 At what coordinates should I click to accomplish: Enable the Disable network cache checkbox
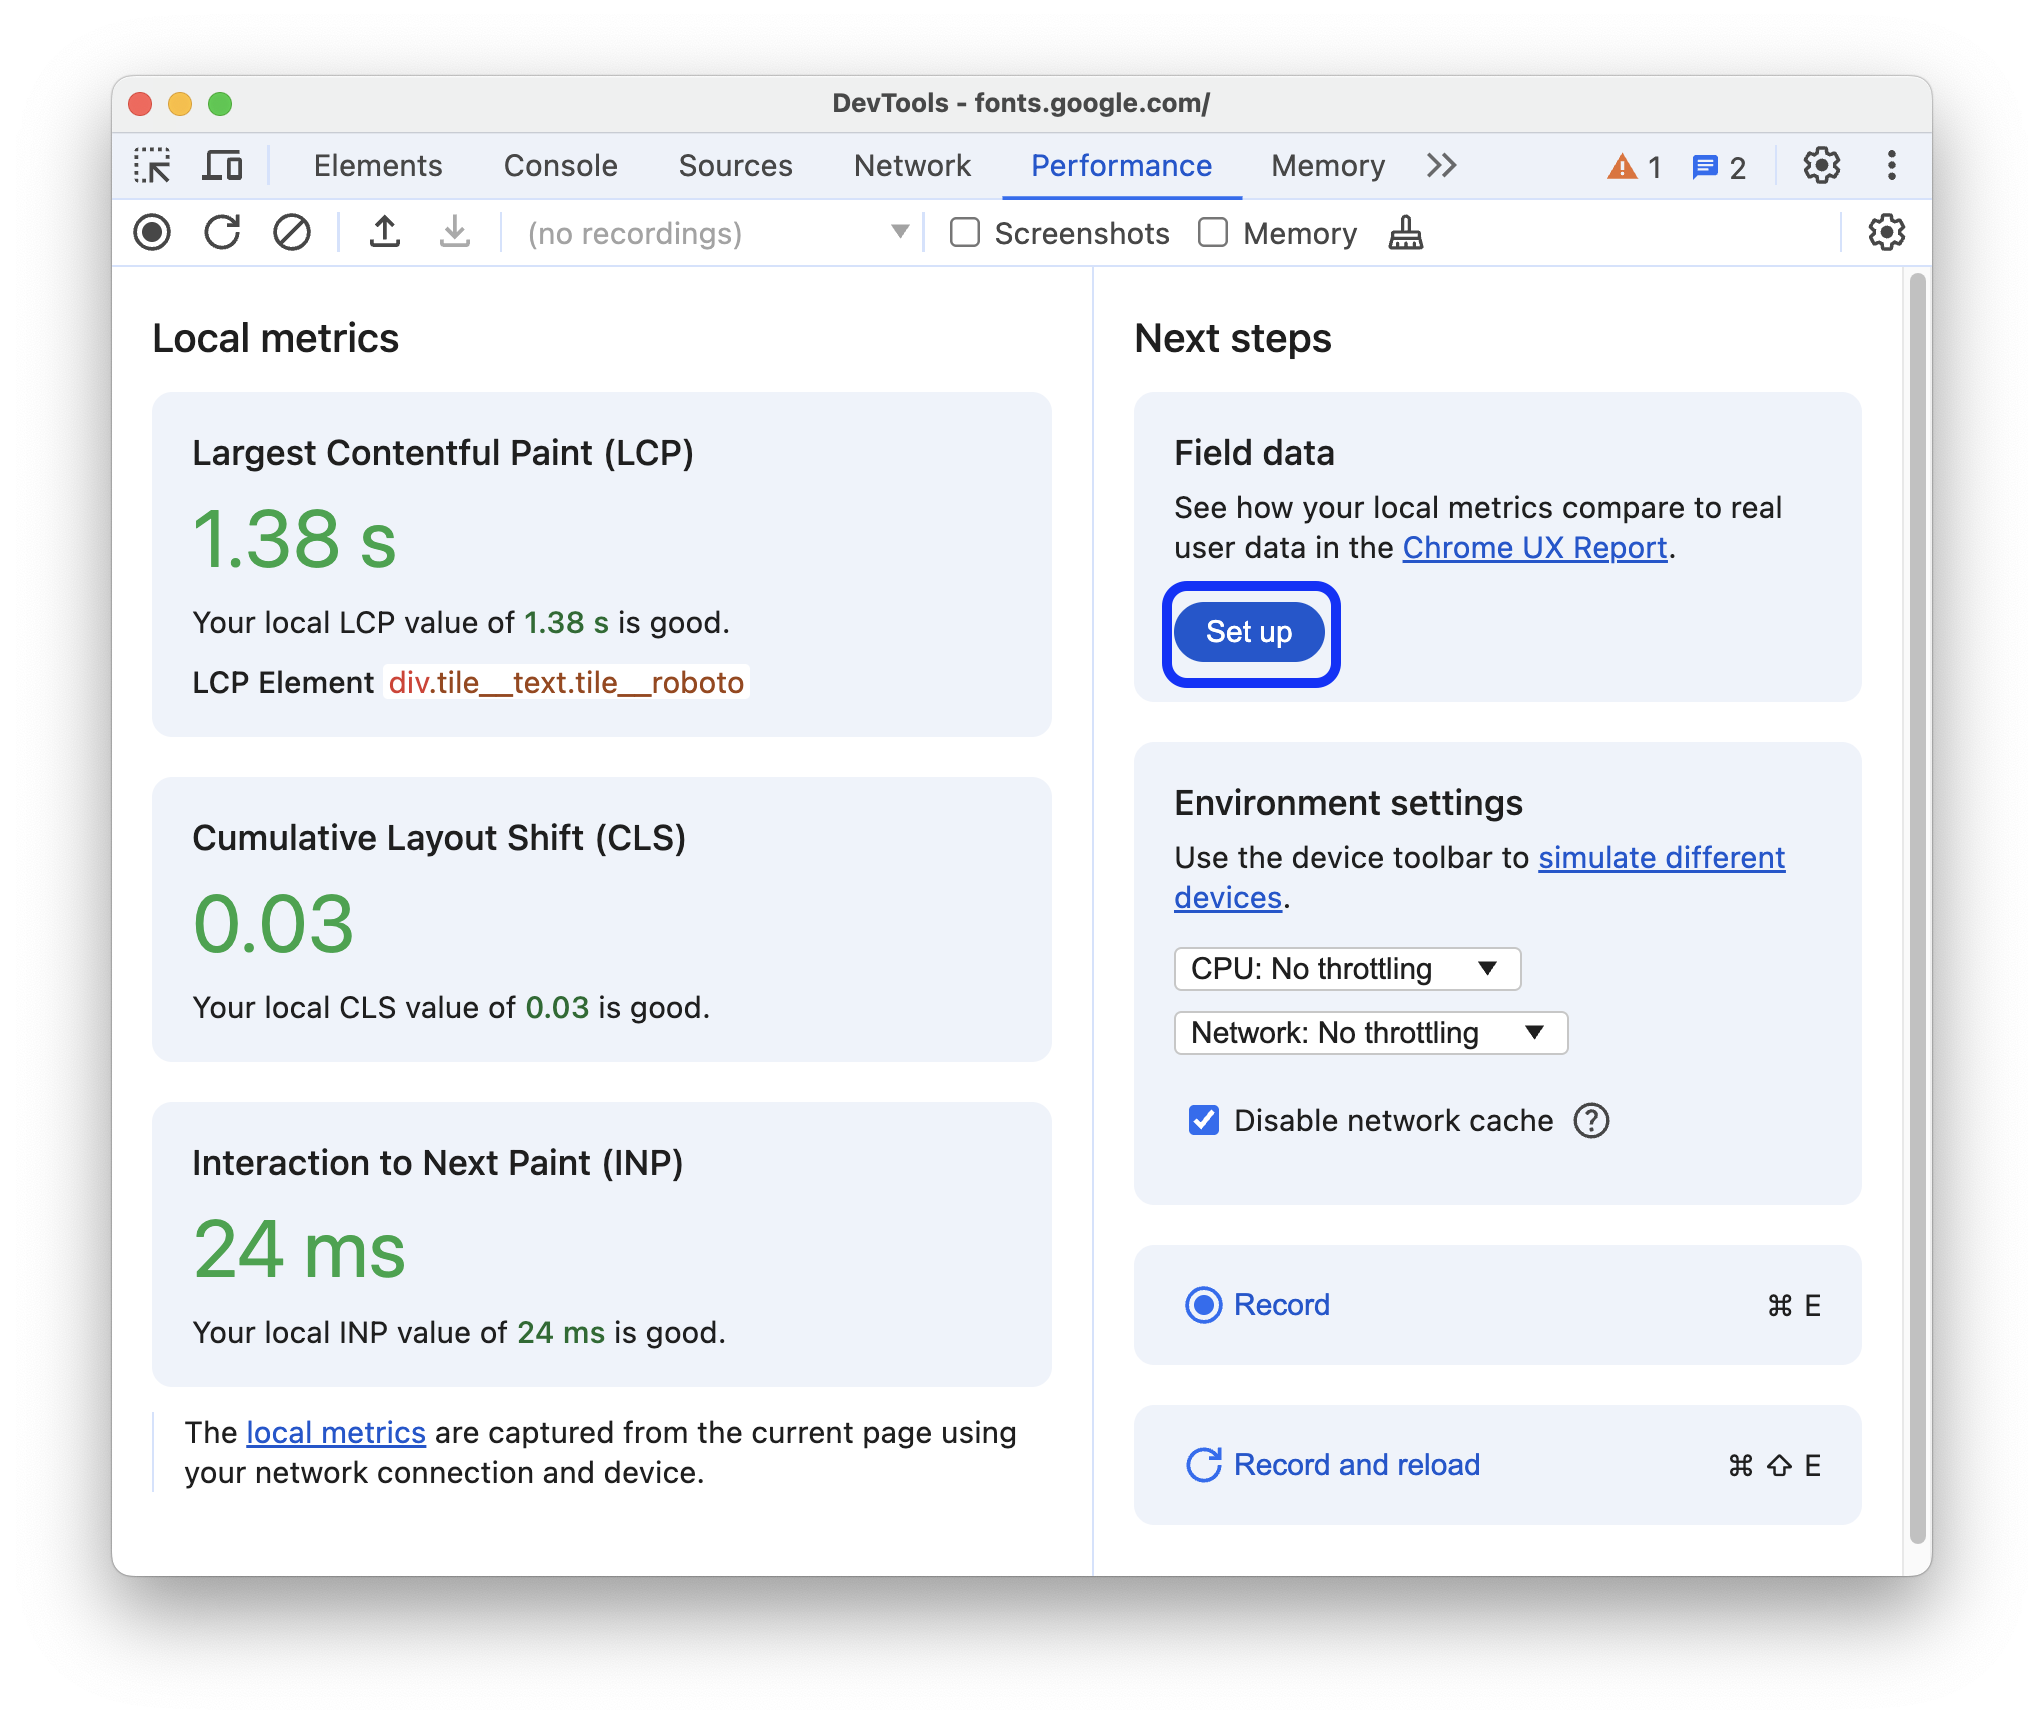(x=1202, y=1120)
